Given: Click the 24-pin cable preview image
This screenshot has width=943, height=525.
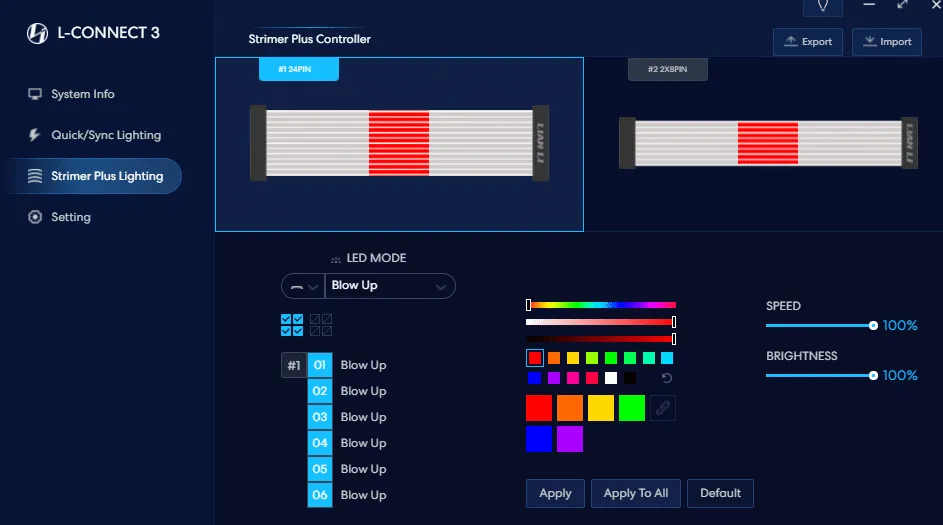Looking at the screenshot, I should 399,143.
